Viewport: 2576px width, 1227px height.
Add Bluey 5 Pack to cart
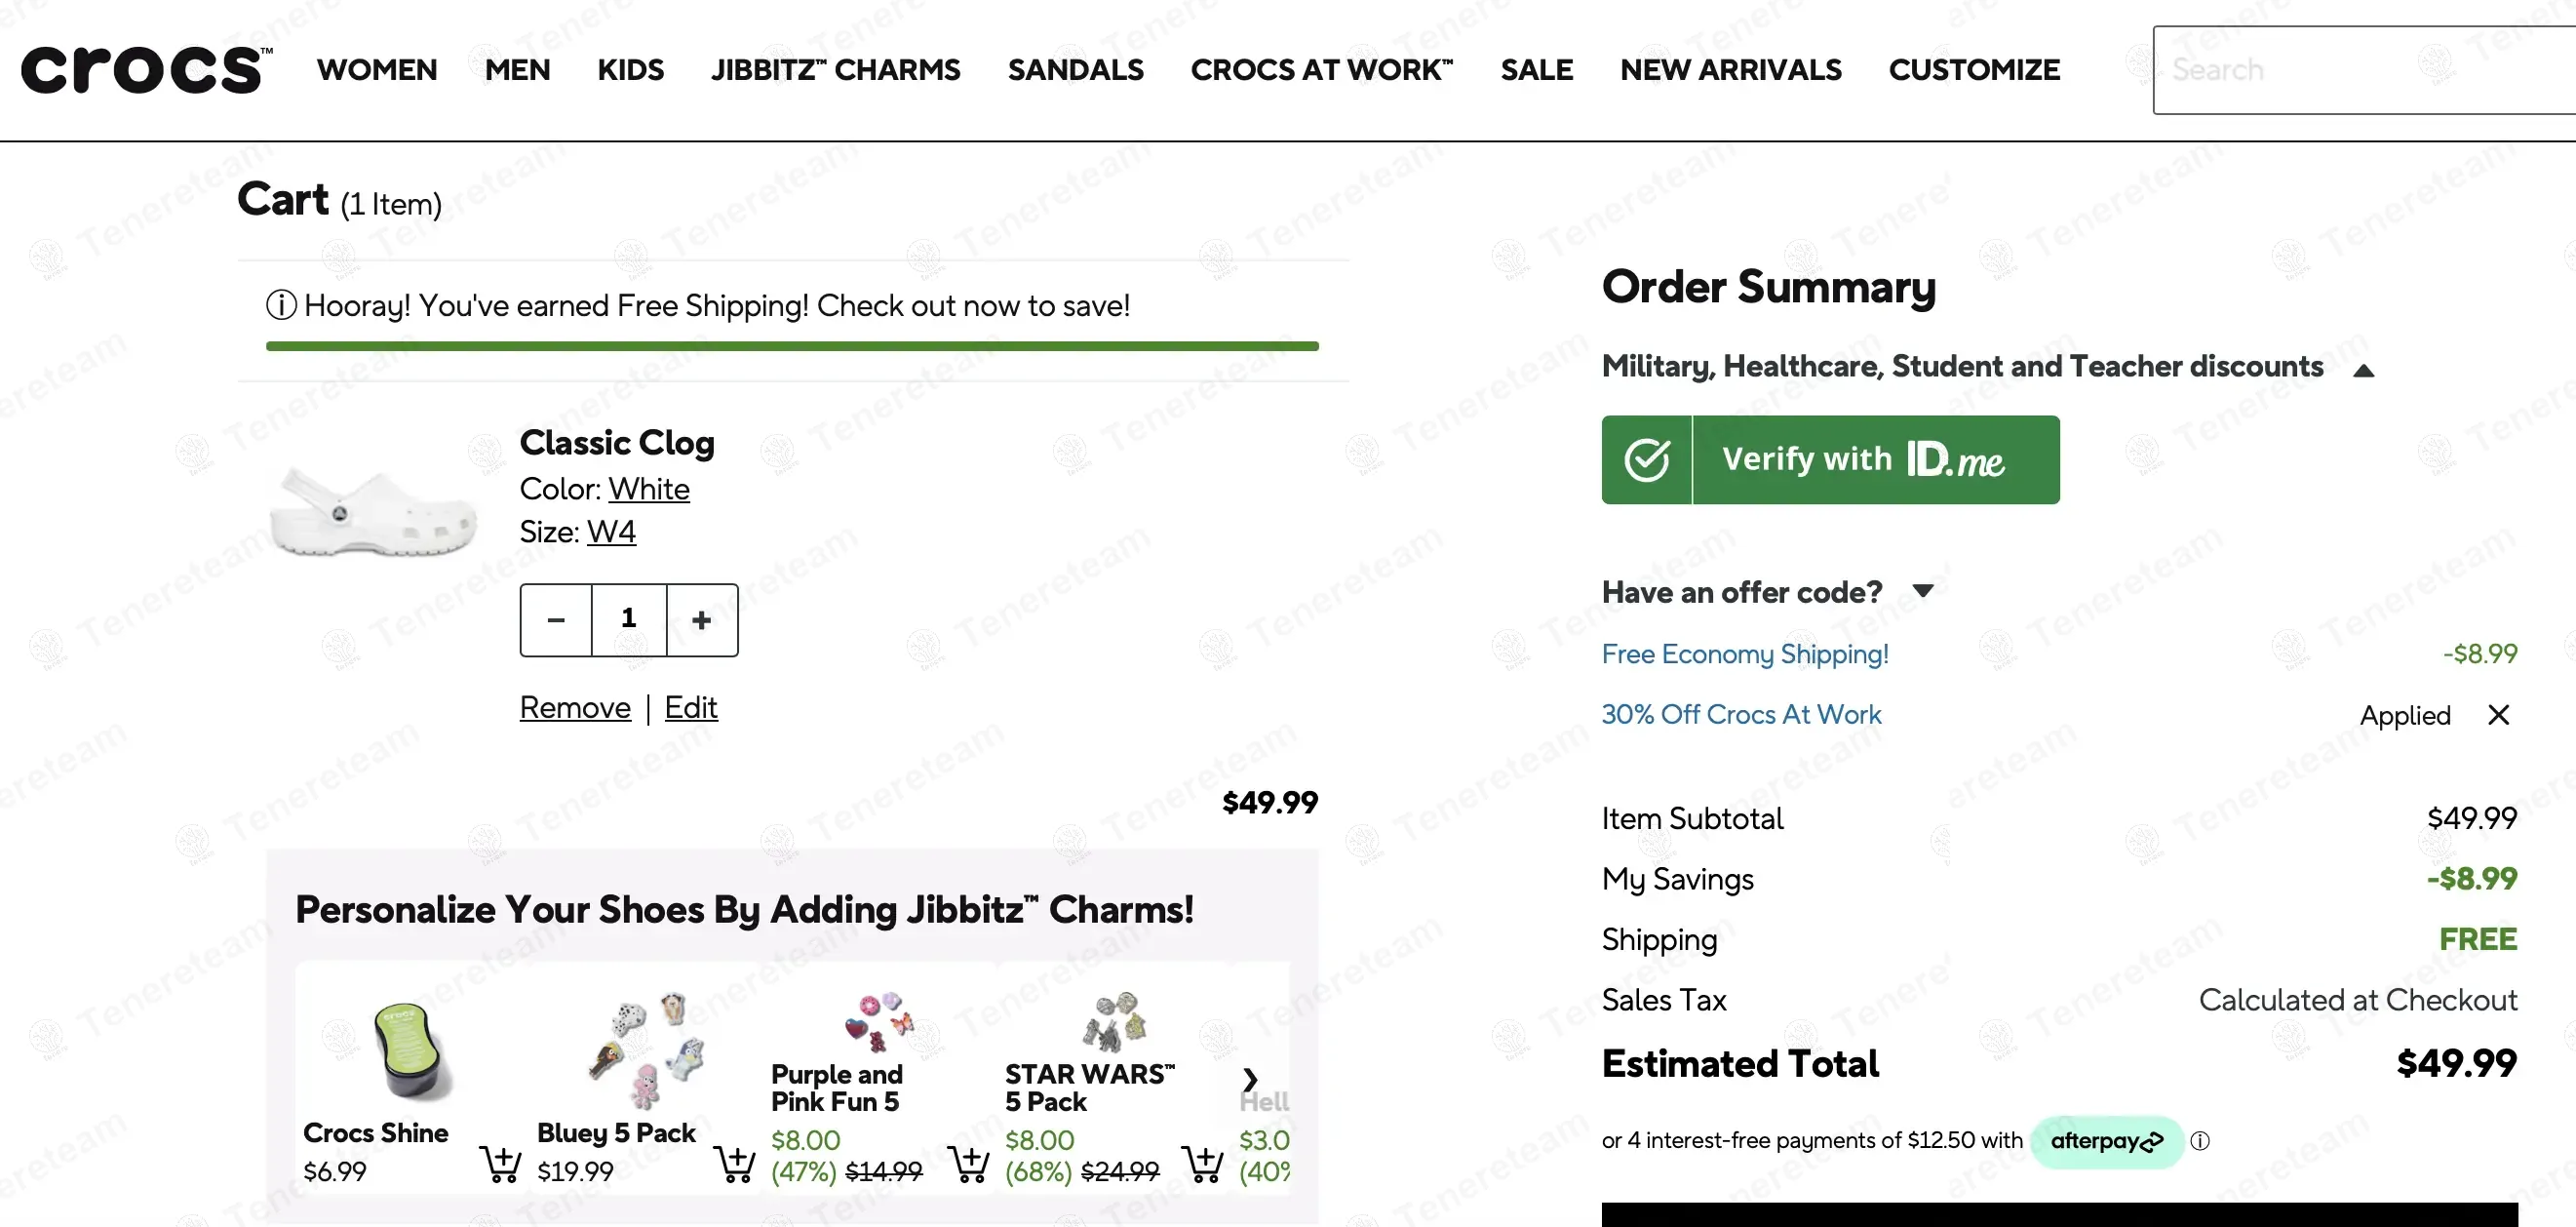click(735, 1163)
